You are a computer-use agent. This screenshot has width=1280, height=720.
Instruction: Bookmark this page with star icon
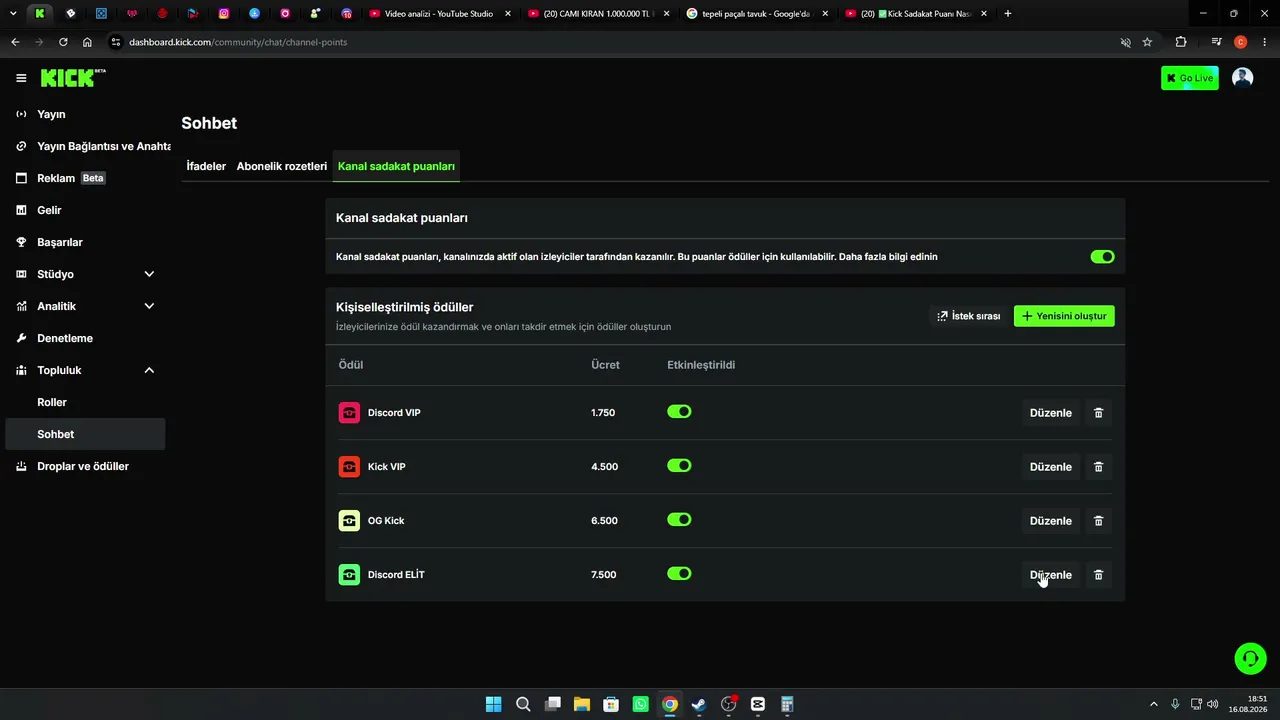pos(1147,42)
